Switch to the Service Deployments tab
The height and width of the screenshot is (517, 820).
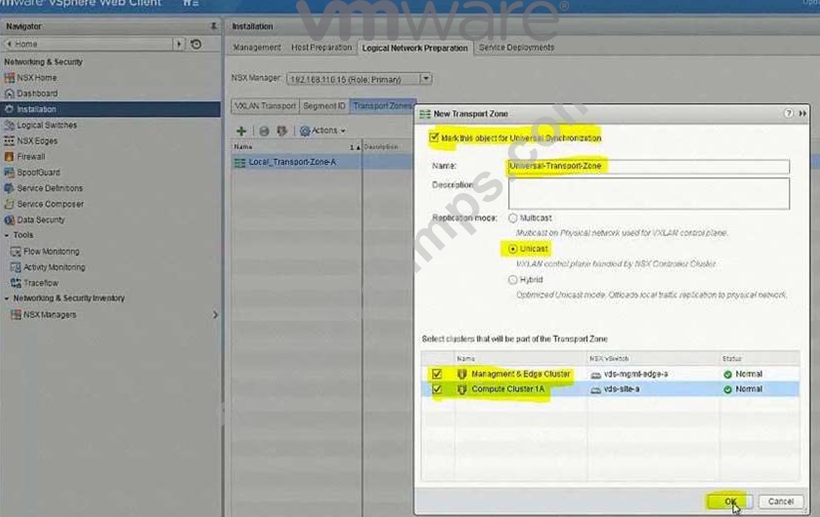click(516, 47)
